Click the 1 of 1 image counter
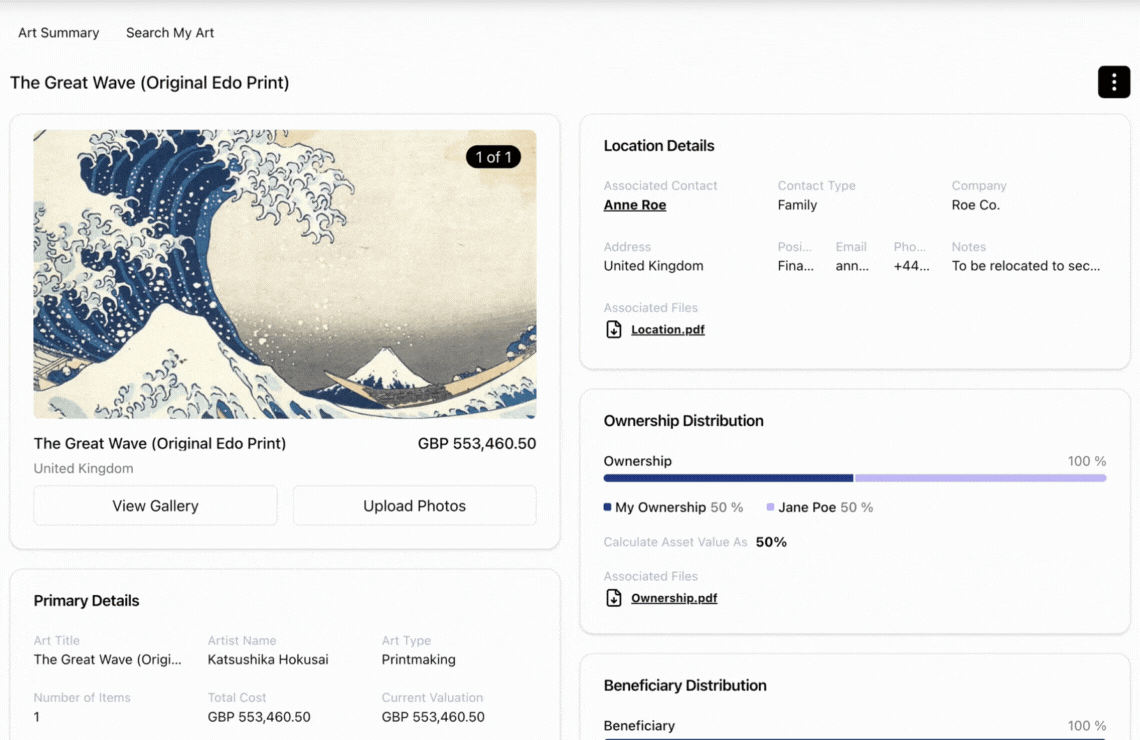Viewport: 1140px width, 740px height. click(x=494, y=157)
